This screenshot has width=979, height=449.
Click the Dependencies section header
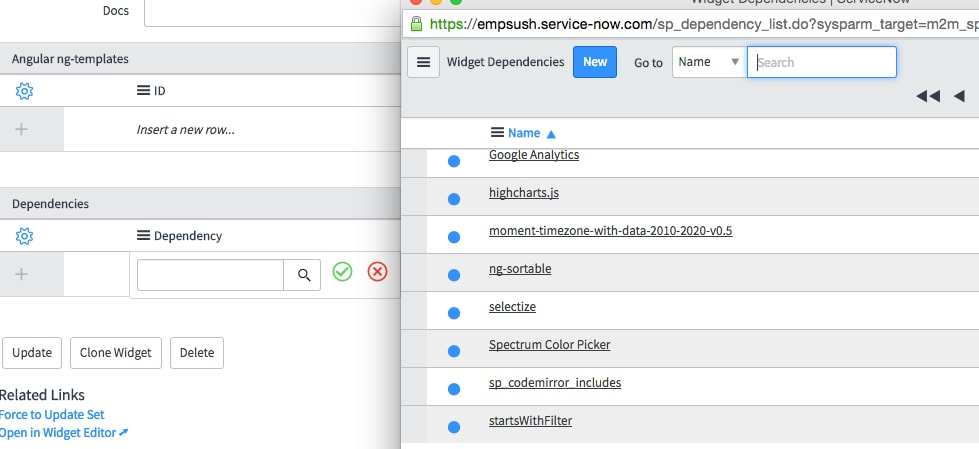point(200,204)
